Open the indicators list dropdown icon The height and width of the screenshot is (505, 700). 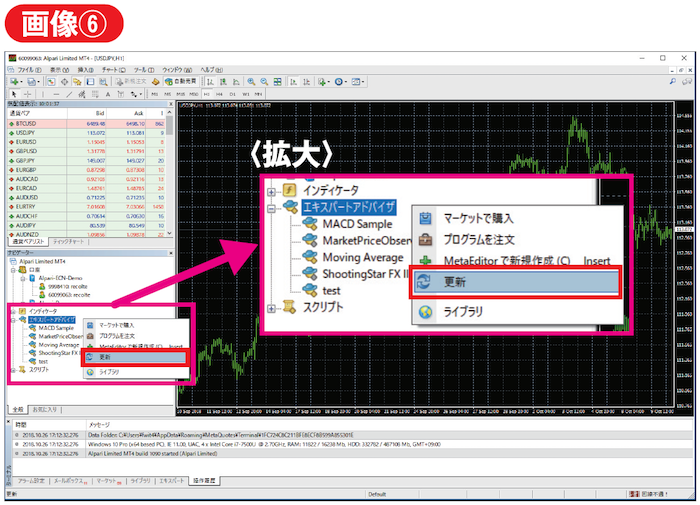point(323,82)
